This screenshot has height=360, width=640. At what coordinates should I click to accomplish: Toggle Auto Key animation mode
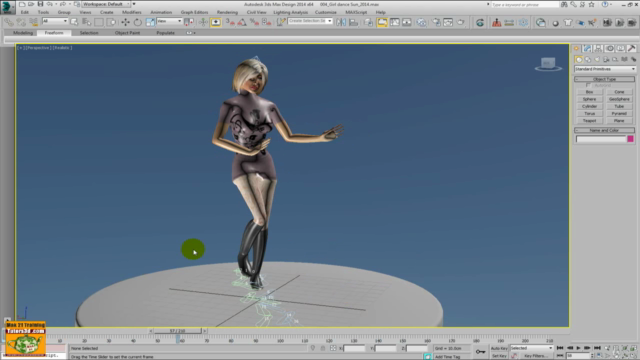(x=499, y=348)
